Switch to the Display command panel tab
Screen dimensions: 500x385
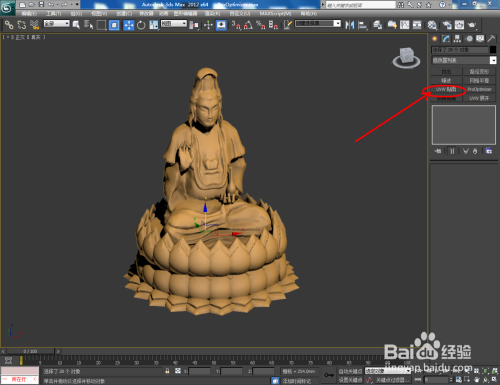480,39
